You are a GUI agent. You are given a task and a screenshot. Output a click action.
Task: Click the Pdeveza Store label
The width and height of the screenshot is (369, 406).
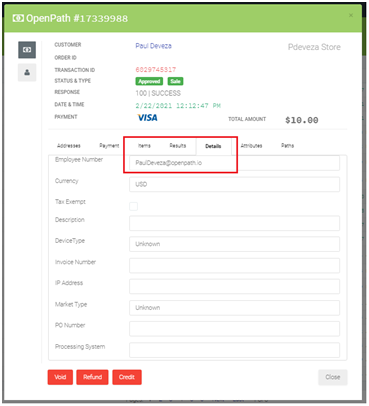pos(314,47)
